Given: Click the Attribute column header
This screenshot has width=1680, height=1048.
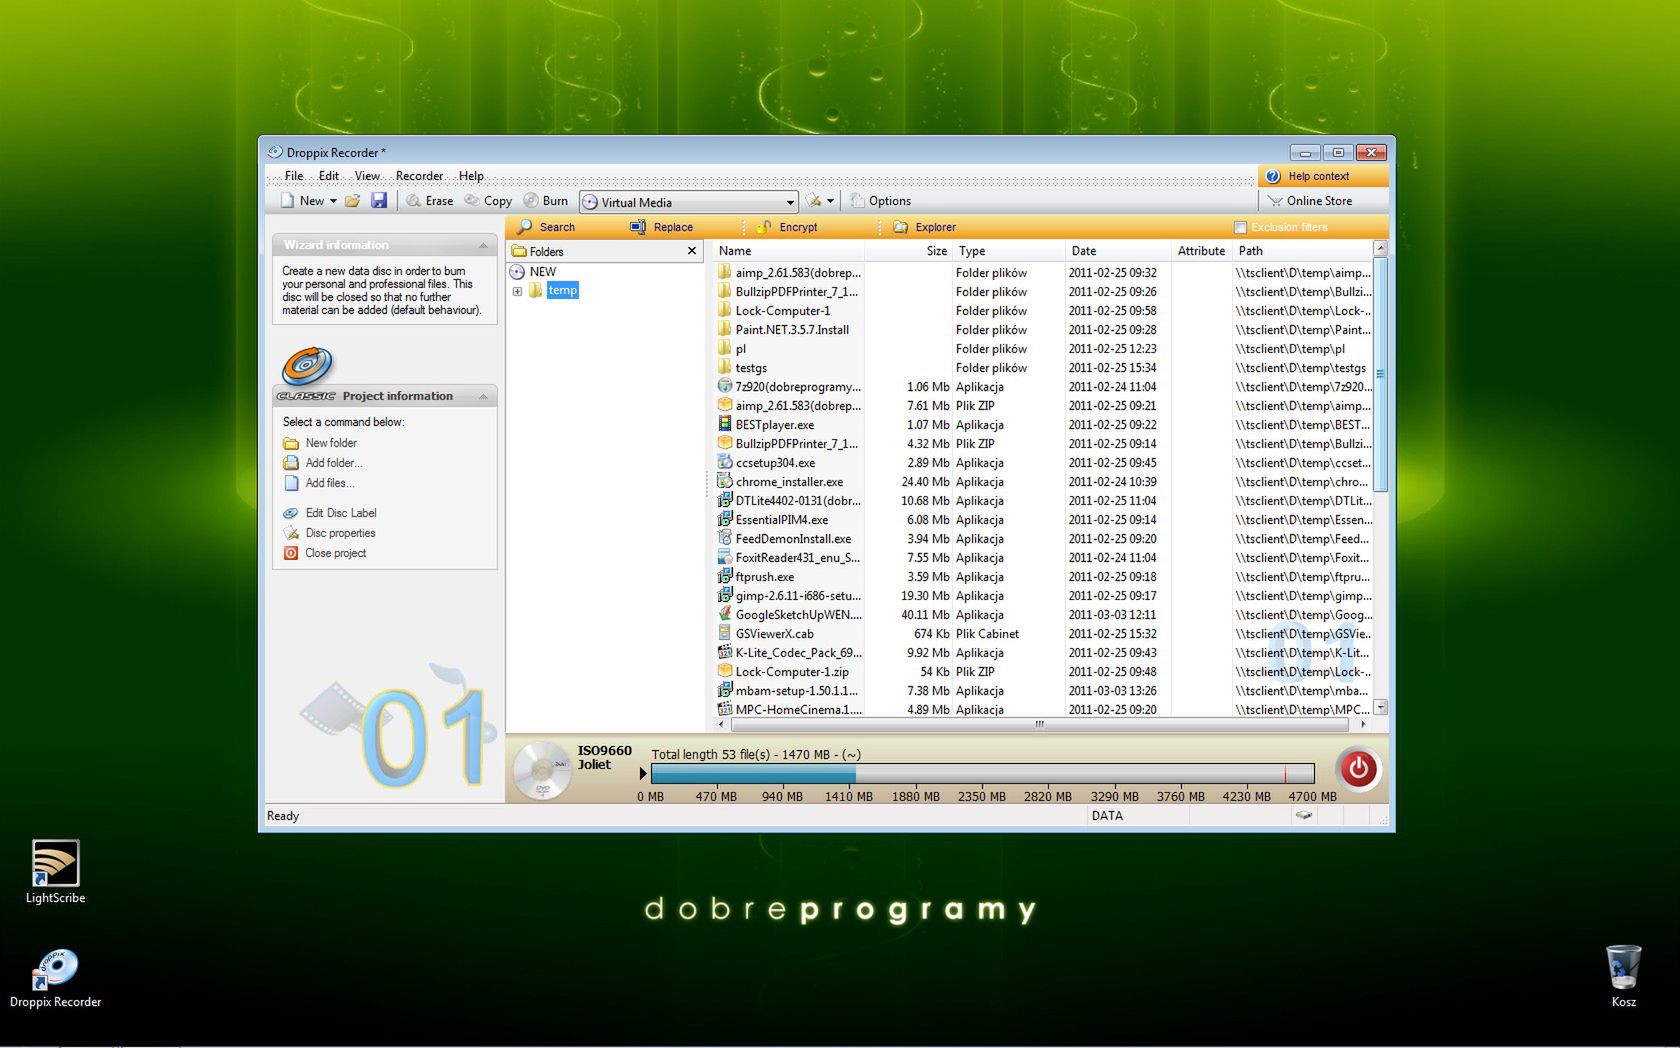Looking at the screenshot, I should 1201,251.
